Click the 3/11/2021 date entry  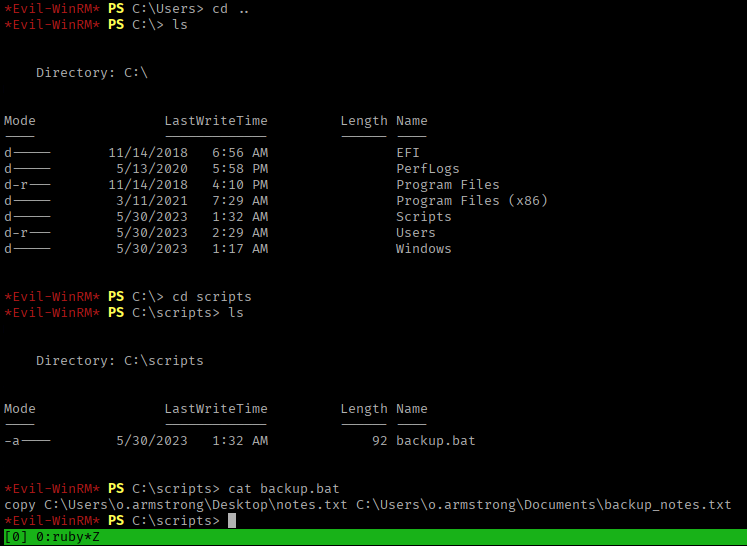point(152,201)
